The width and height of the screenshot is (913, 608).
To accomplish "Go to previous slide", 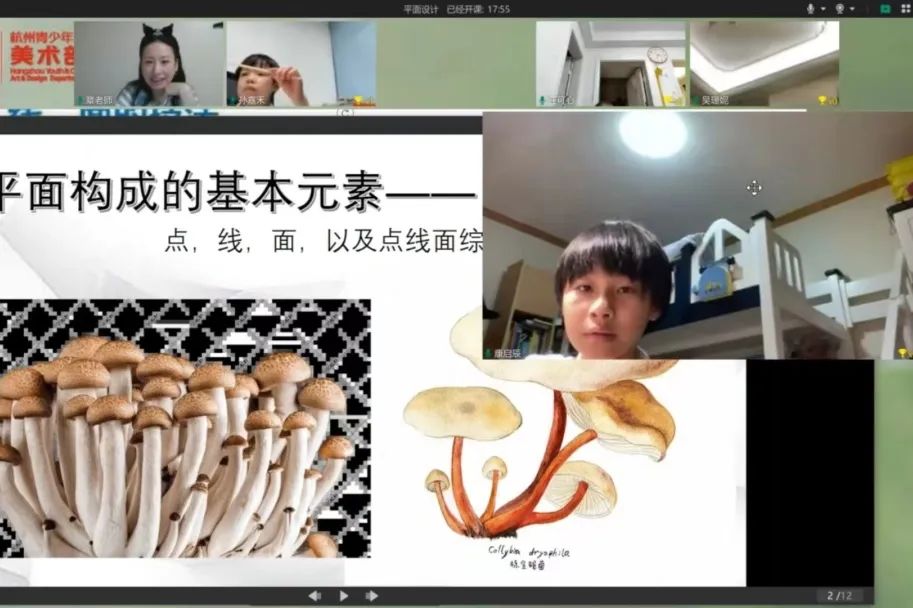I will pyautogui.click(x=315, y=595).
